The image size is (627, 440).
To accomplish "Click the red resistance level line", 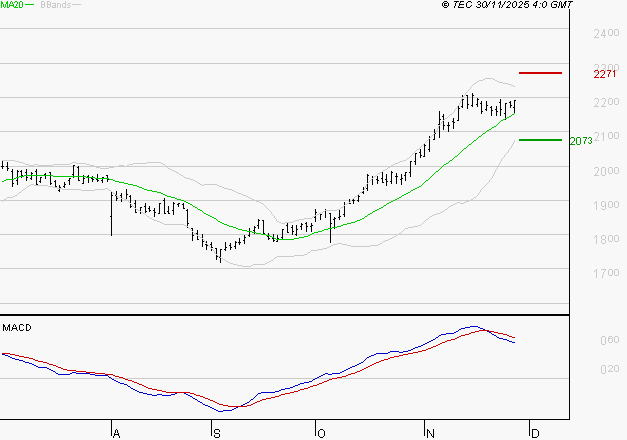I will (540, 73).
